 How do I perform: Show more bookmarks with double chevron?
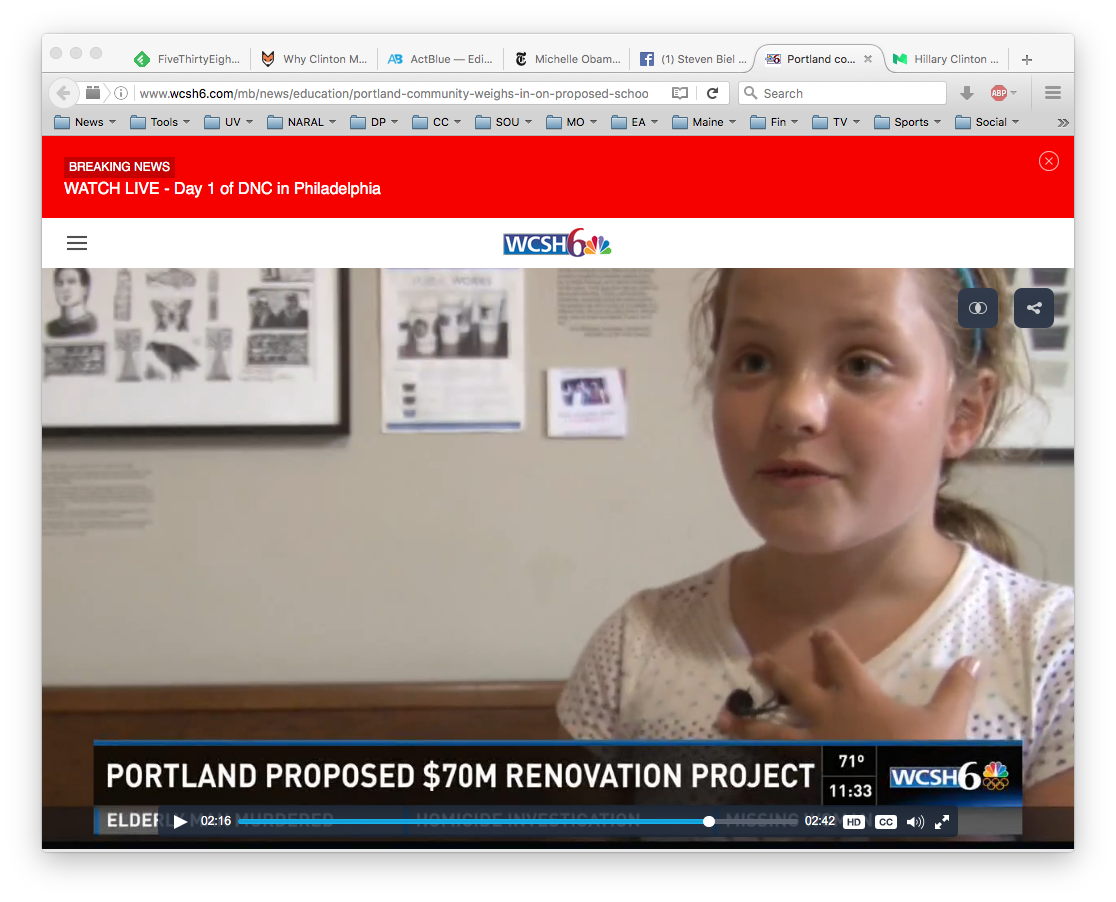pyautogui.click(x=1063, y=122)
